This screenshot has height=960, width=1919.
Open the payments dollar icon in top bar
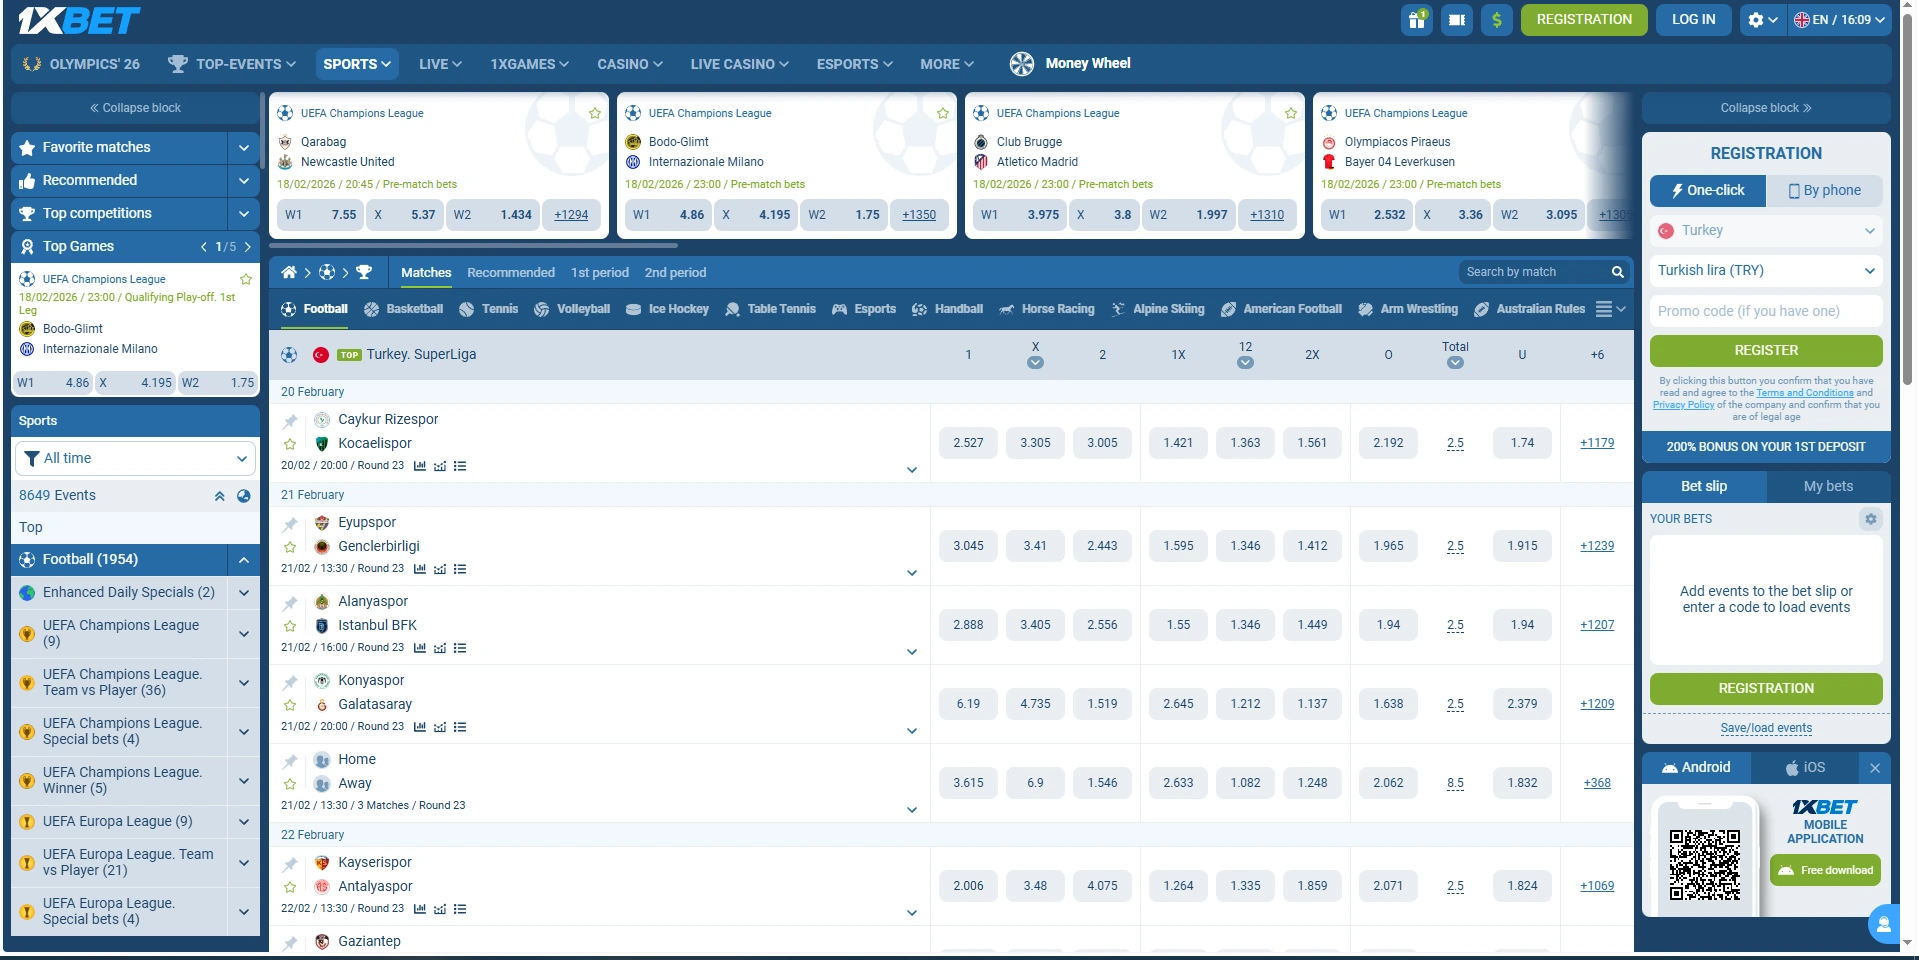click(x=1497, y=19)
